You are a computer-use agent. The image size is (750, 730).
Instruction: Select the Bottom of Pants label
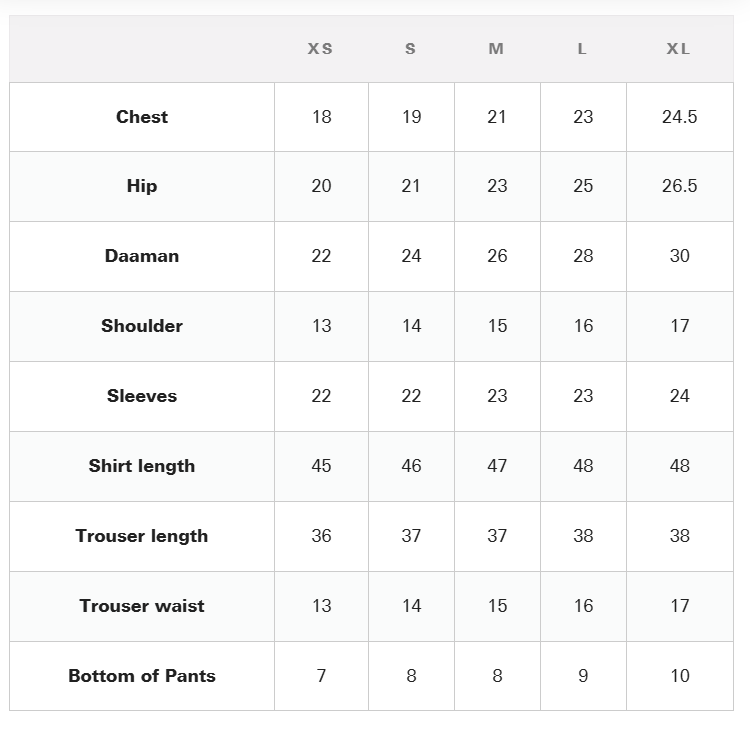pos(142,675)
